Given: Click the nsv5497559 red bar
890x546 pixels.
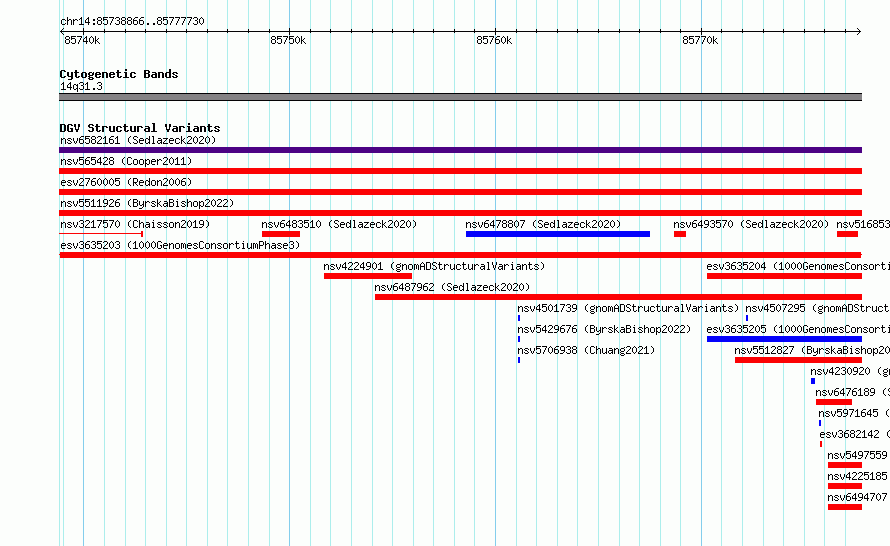Looking at the screenshot, I should pos(845,465).
